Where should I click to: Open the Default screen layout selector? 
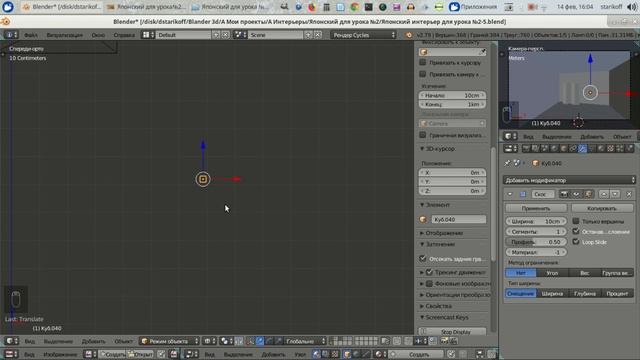tap(183, 35)
